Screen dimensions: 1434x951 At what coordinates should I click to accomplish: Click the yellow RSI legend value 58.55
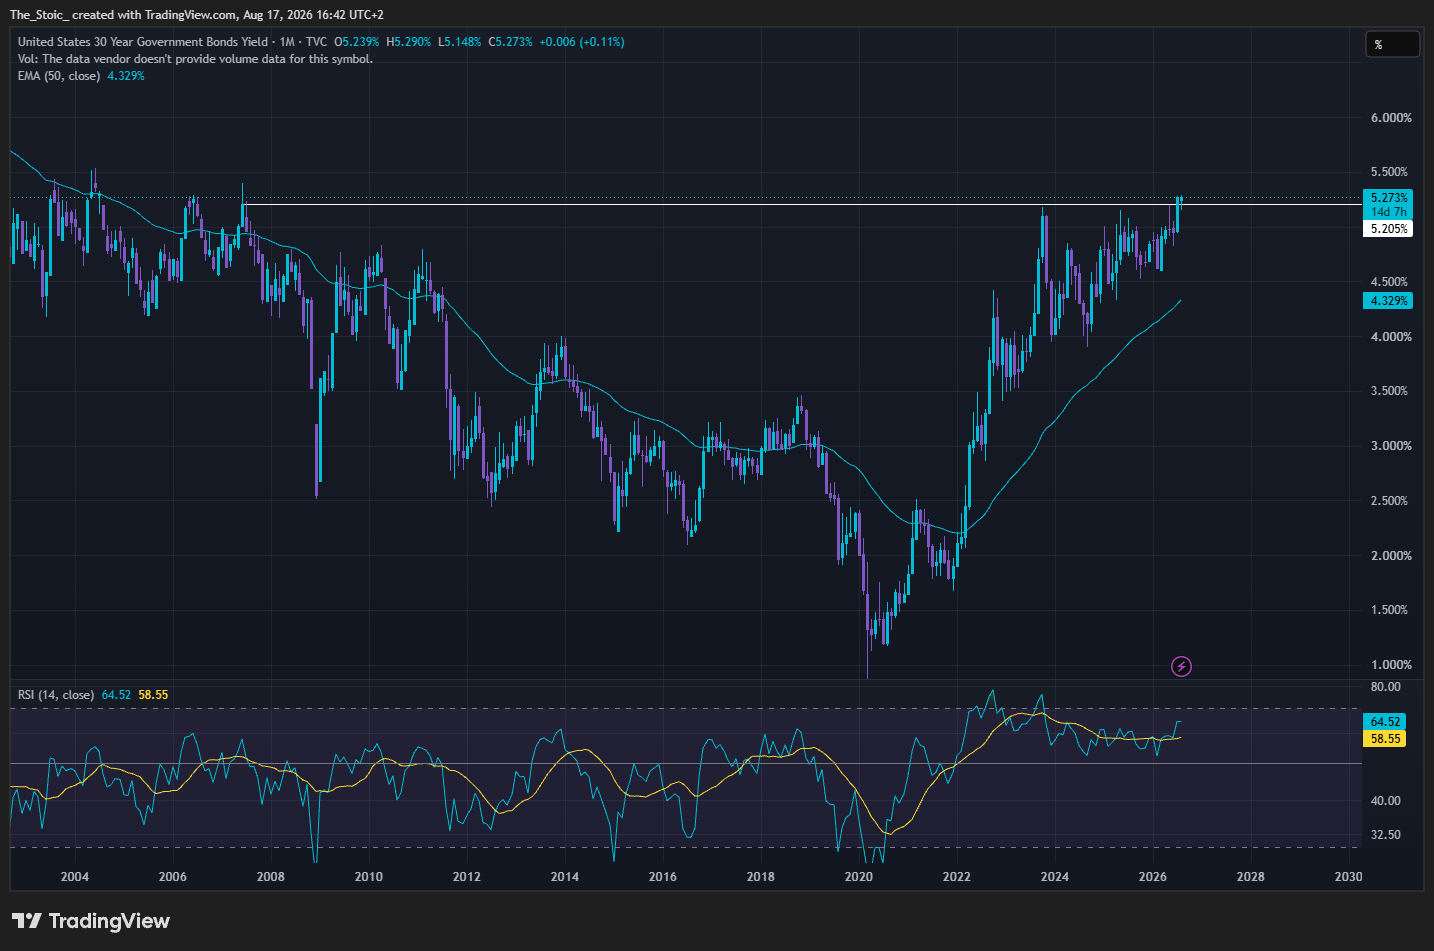[153, 695]
